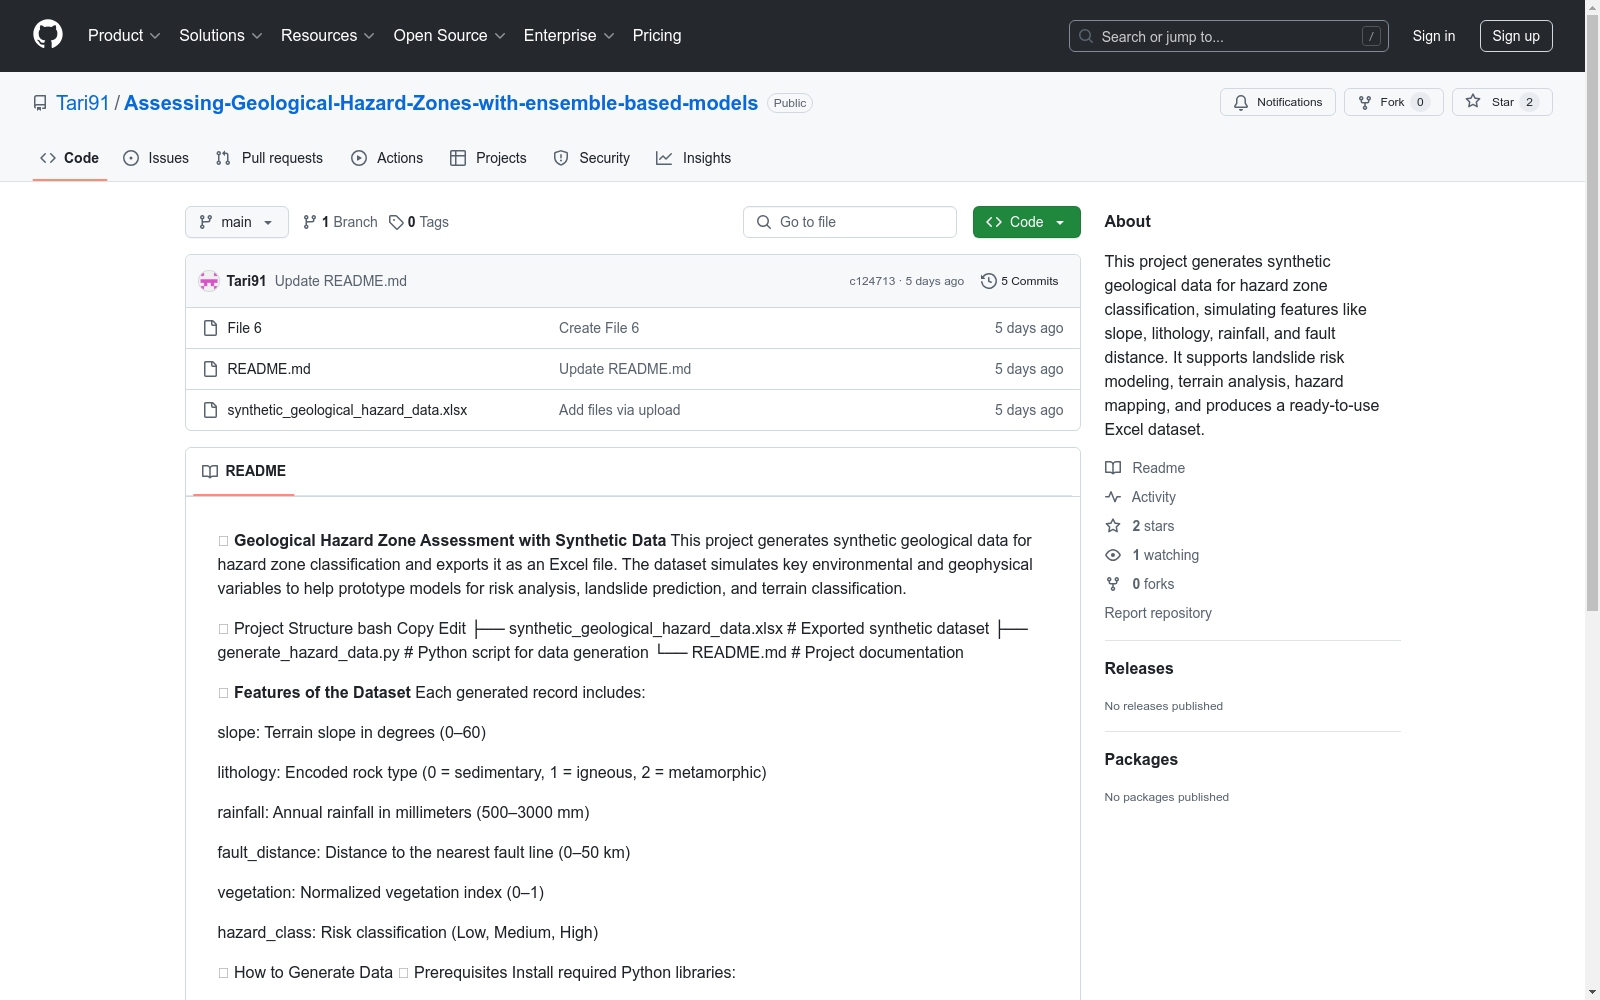Open the Tari91 owner profile link
This screenshot has height=1000, width=1600.
point(83,103)
